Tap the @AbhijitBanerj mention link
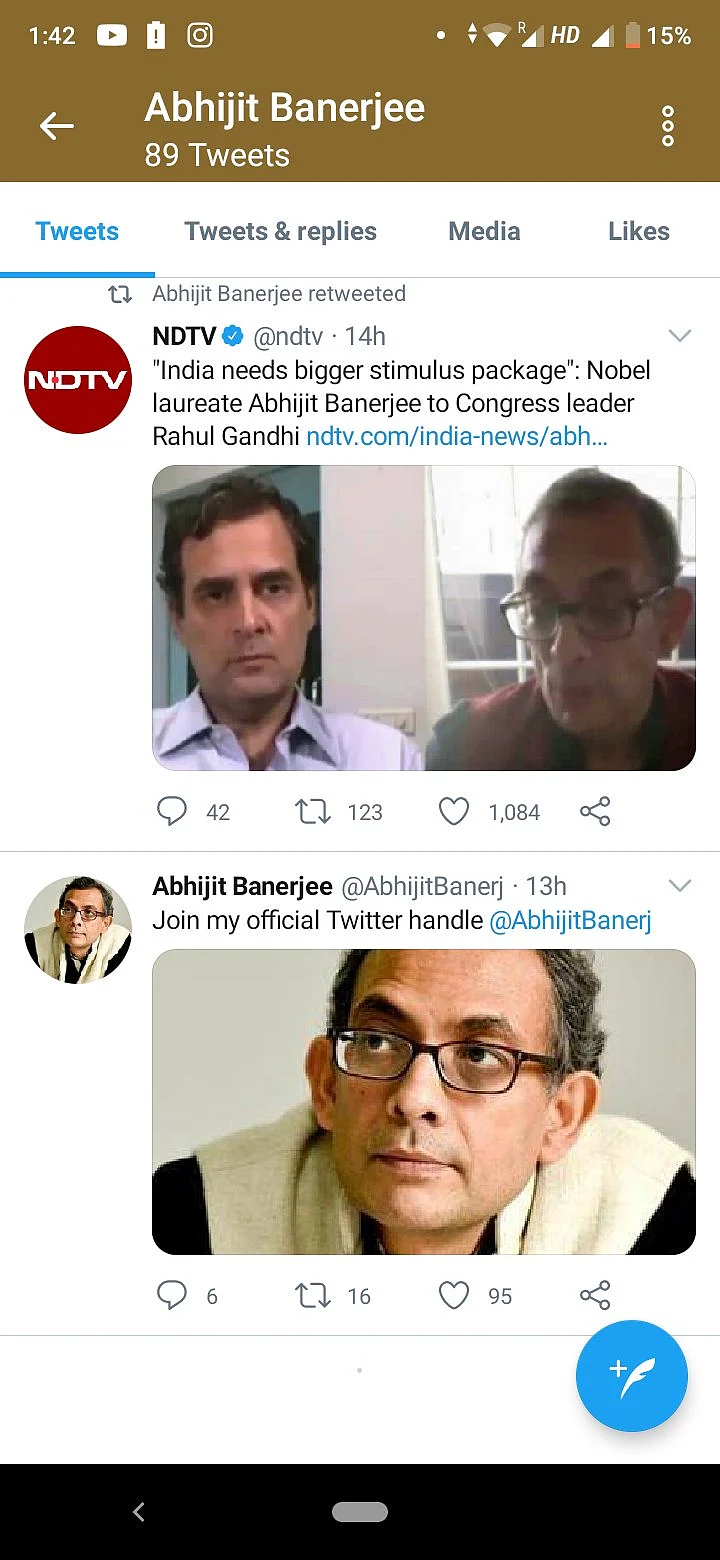 pos(570,920)
